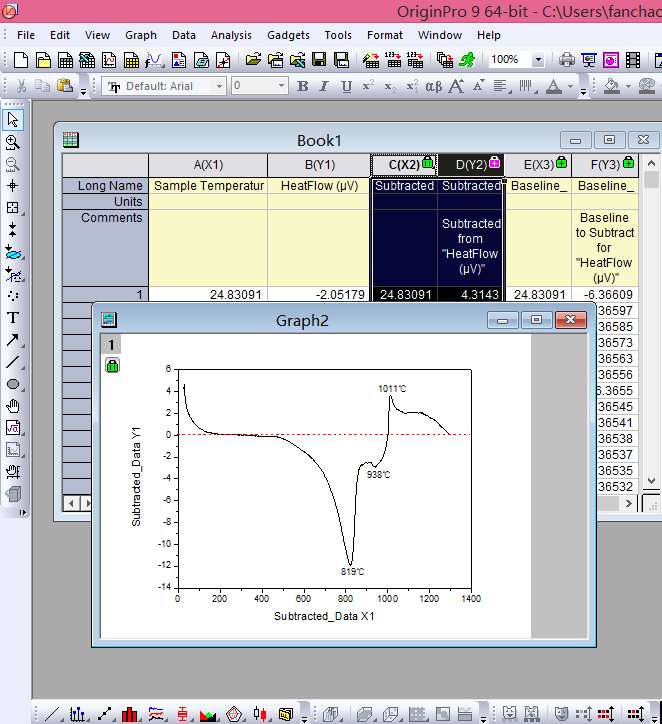Select the Arrow drawing tool
This screenshot has height=724, width=662.
pos(13,340)
